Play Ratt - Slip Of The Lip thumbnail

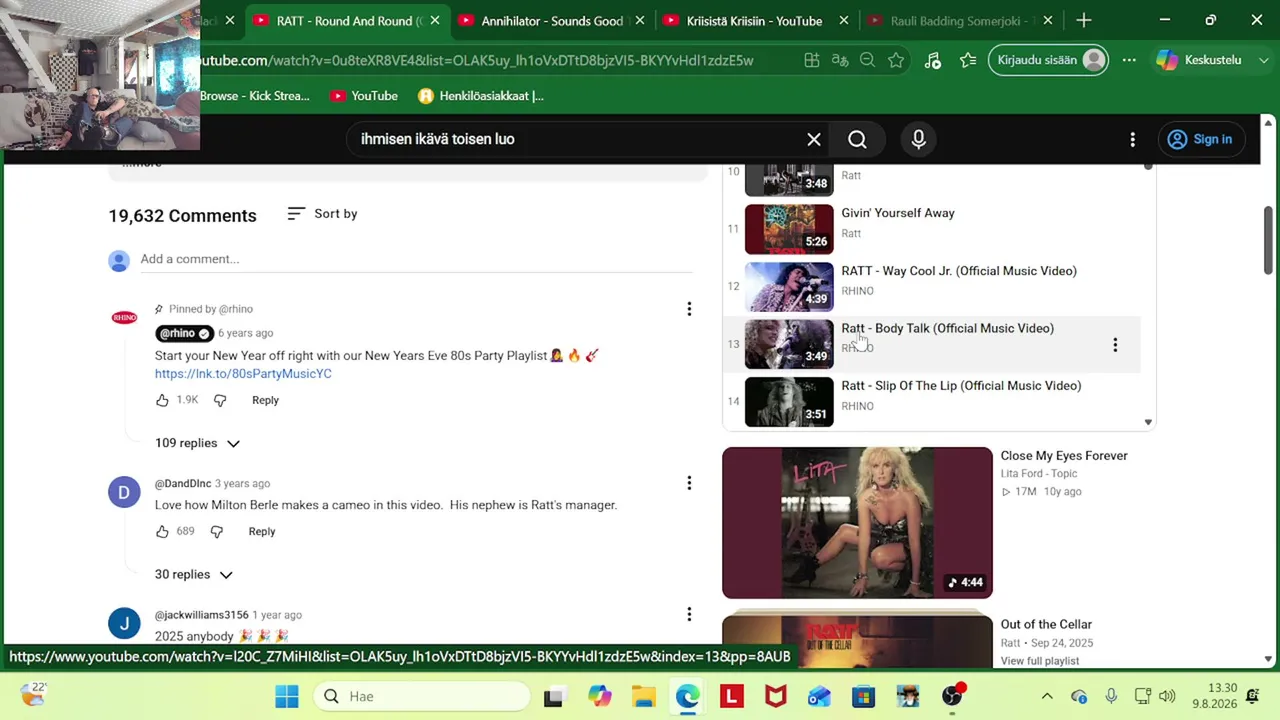click(x=789, y=401)
